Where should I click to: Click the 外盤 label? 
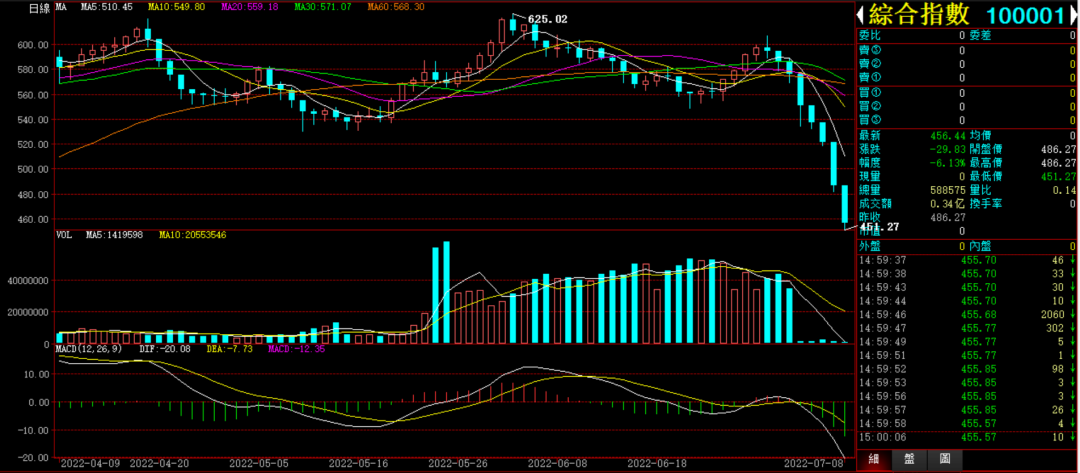coord(869,246)
